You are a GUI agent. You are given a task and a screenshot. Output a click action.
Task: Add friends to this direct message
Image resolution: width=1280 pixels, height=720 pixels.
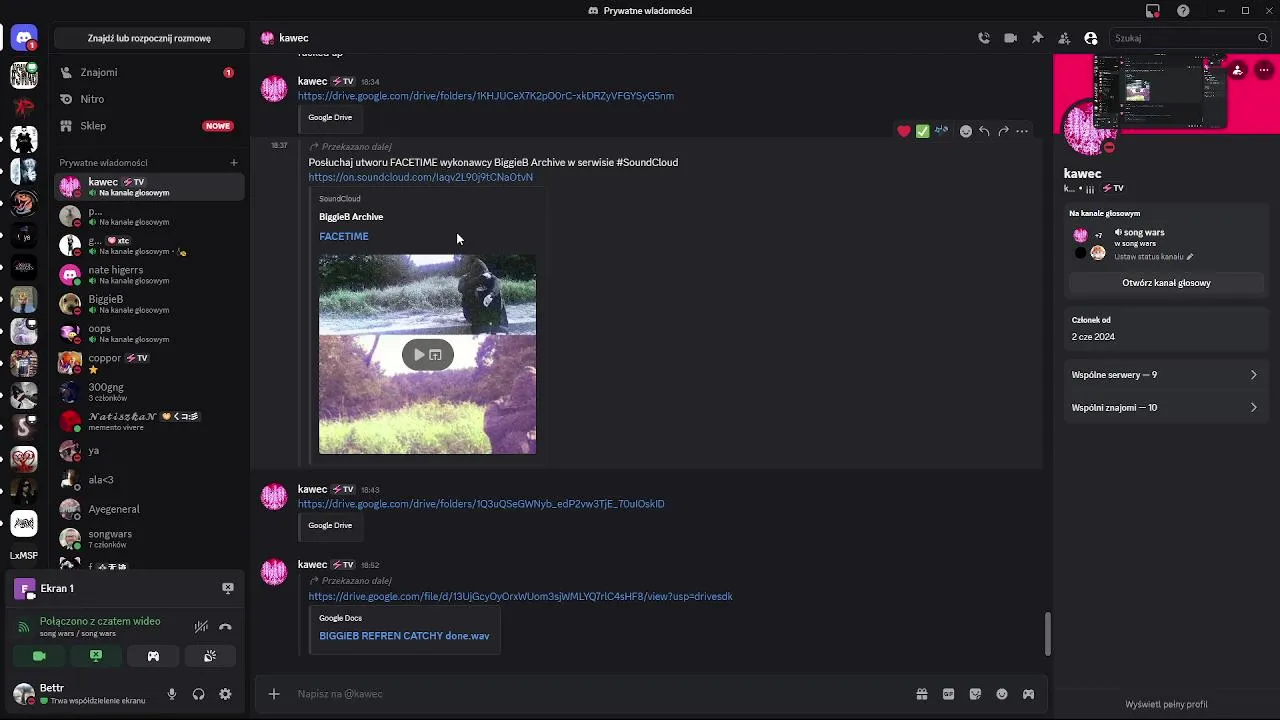1064,38
